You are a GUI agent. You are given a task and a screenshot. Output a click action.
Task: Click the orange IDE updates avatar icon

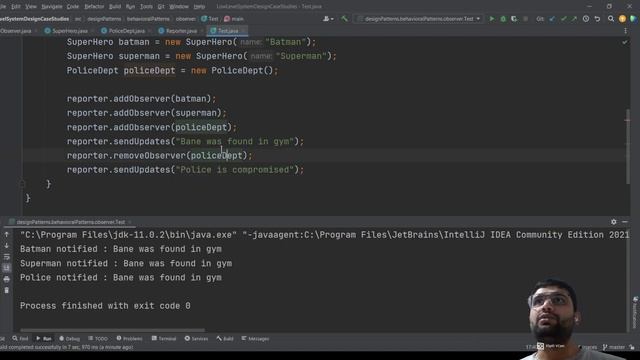pyautogui.click(x=622, y=19)
